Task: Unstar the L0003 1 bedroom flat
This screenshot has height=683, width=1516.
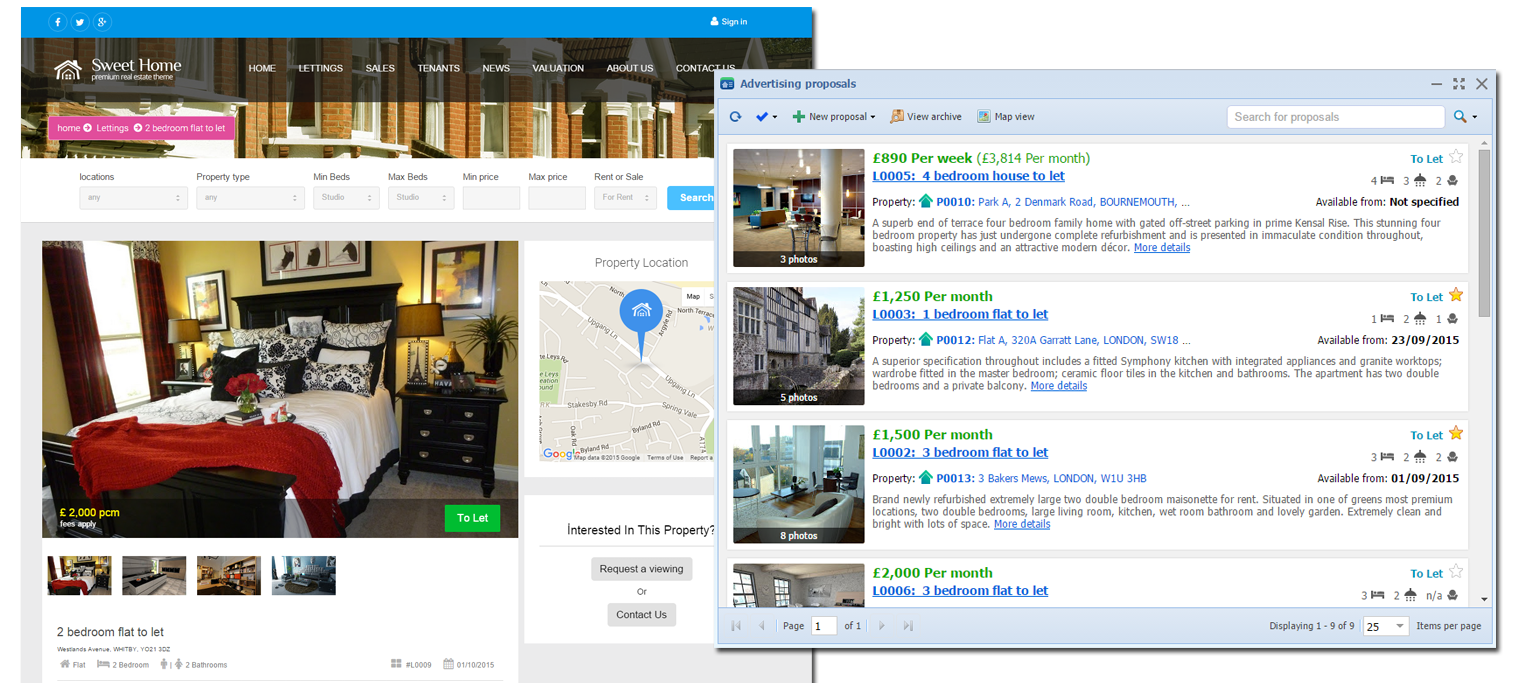Action: pos(1456,295)
